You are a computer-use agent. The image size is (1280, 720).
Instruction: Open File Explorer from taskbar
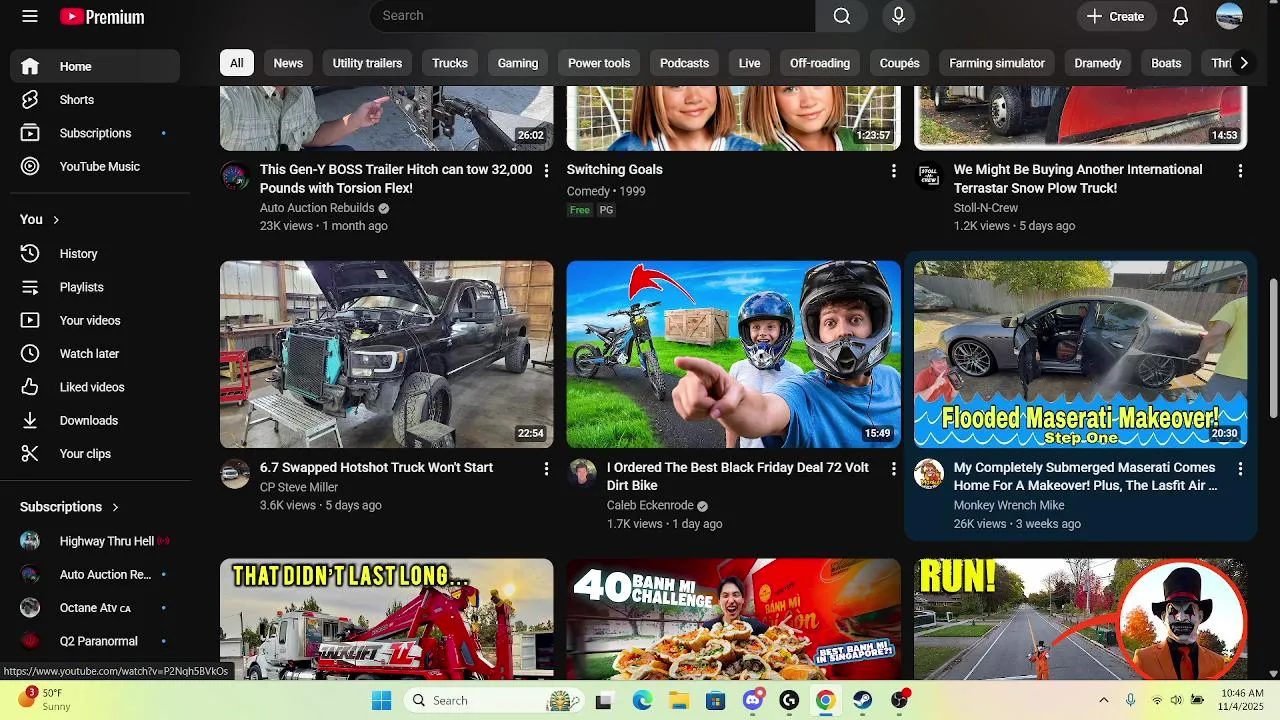678,700
